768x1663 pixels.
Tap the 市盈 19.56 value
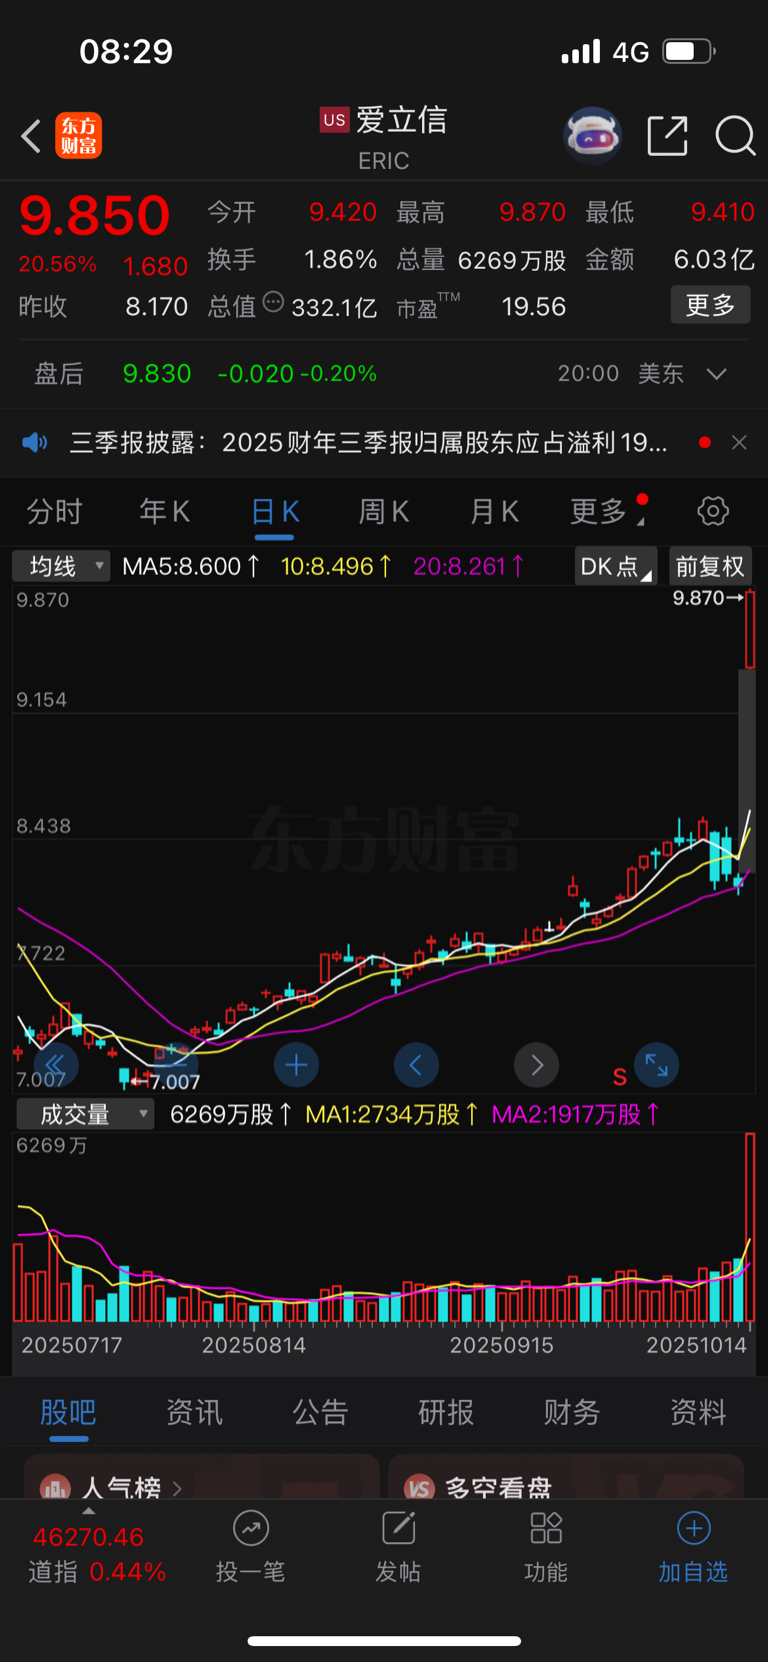pyautogui.click(x=533, y=306)
